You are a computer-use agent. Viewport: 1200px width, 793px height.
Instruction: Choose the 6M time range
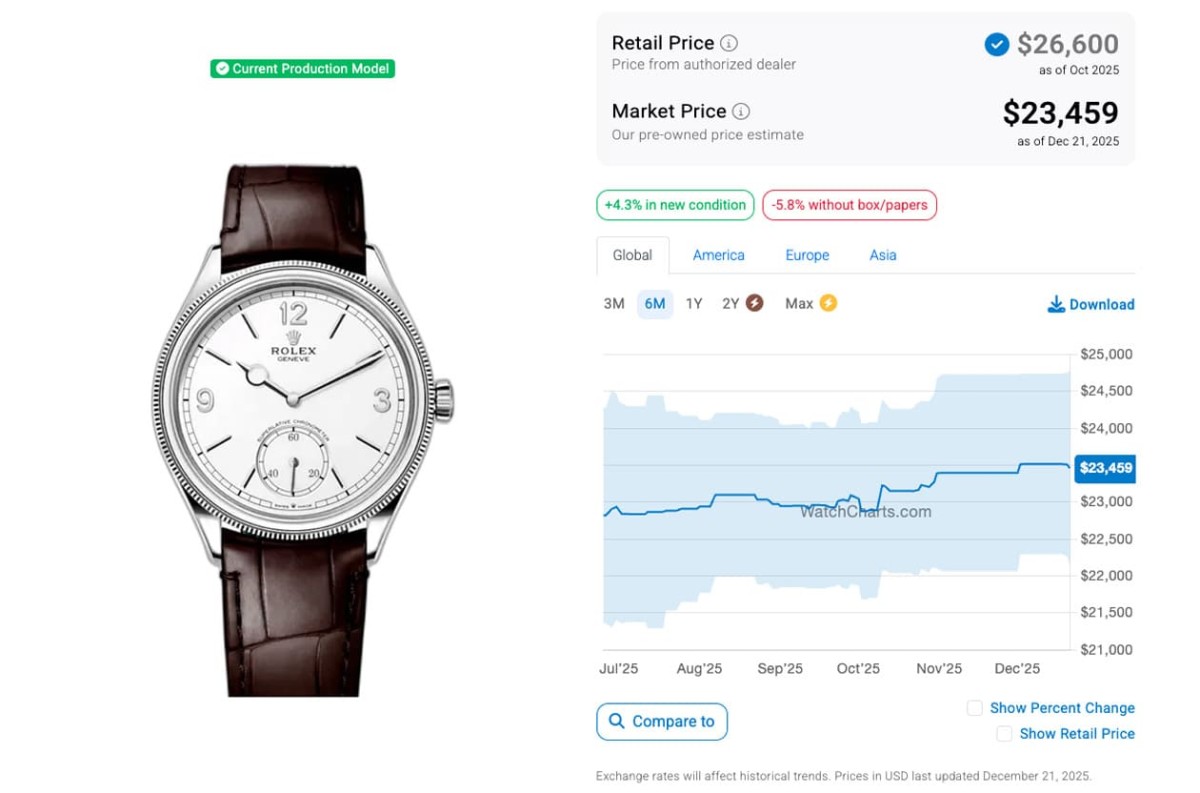[655, 303]
